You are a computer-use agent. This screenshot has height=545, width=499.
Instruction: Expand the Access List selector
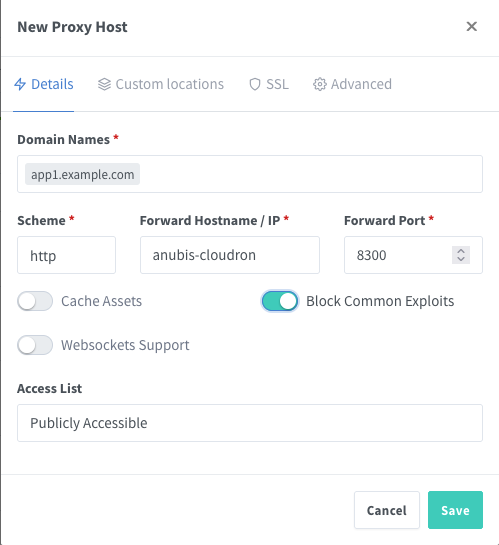point(250,423)
